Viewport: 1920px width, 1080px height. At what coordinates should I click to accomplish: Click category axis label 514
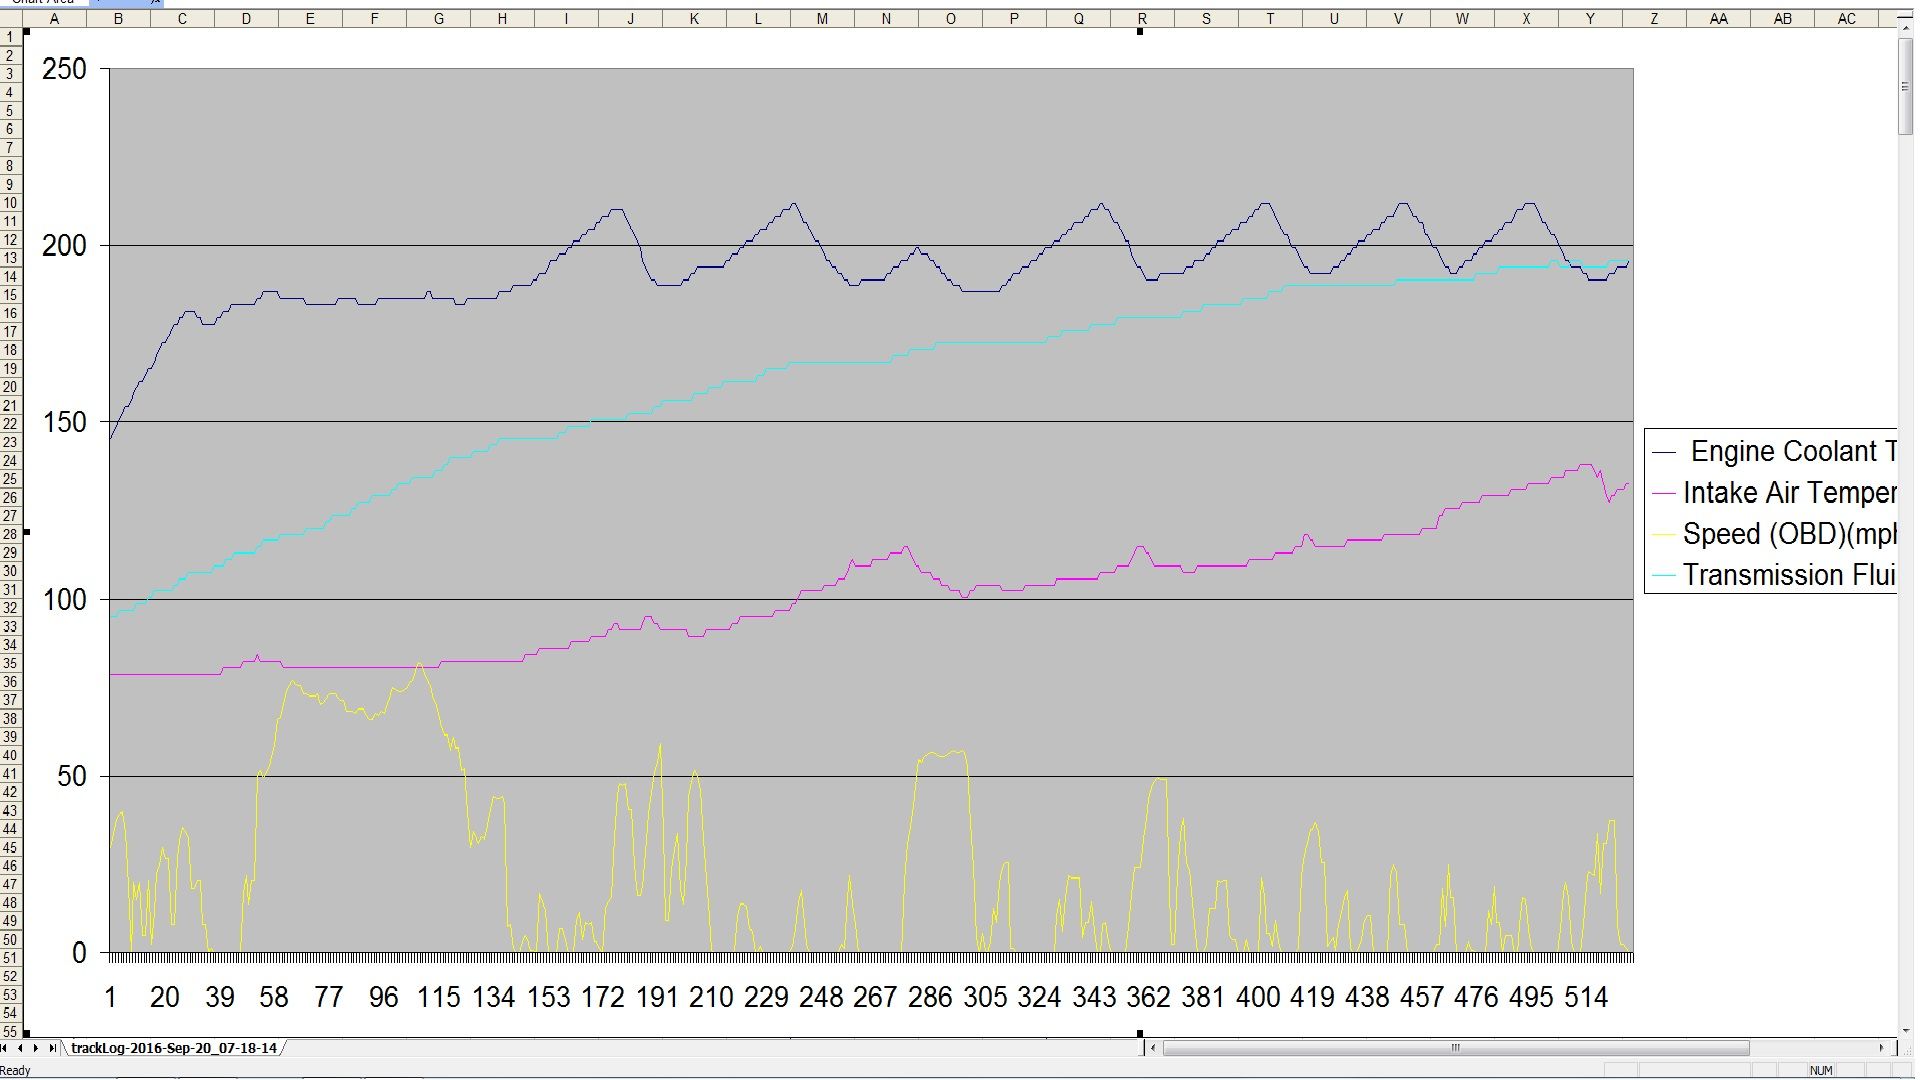pos(1586,997)
